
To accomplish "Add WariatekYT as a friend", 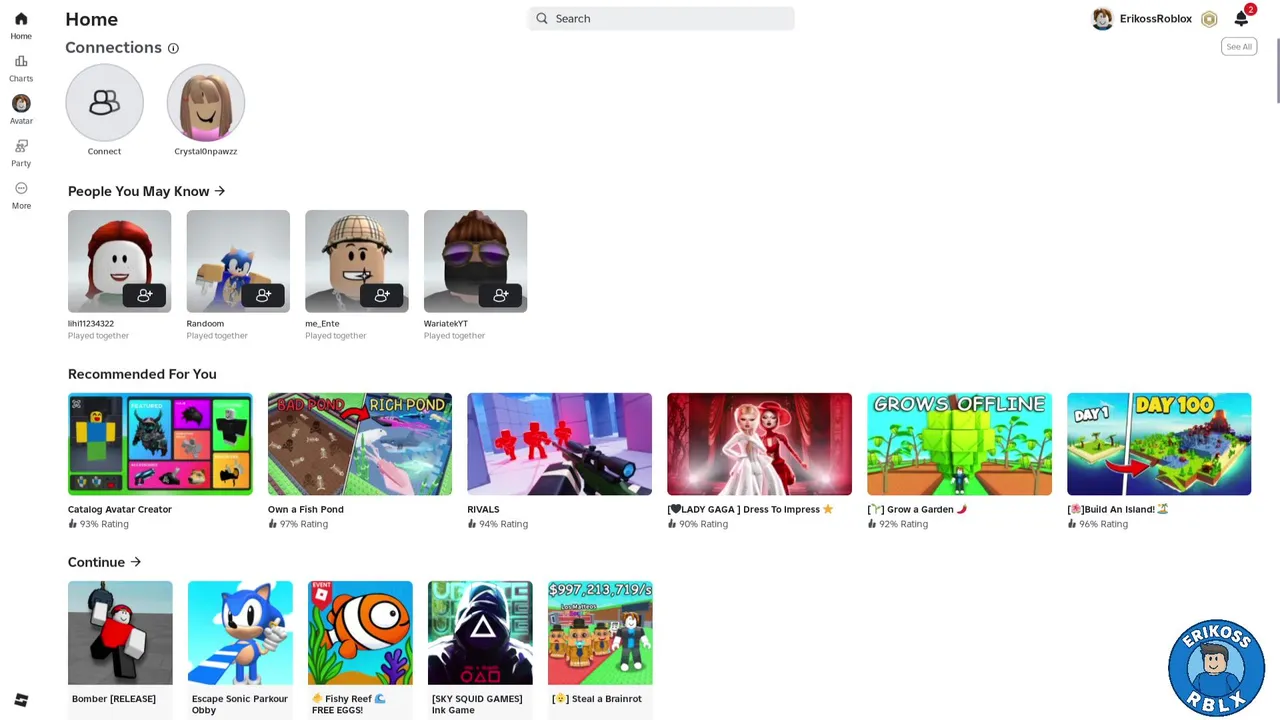I will pyautogui.click(x=501, y=295).
